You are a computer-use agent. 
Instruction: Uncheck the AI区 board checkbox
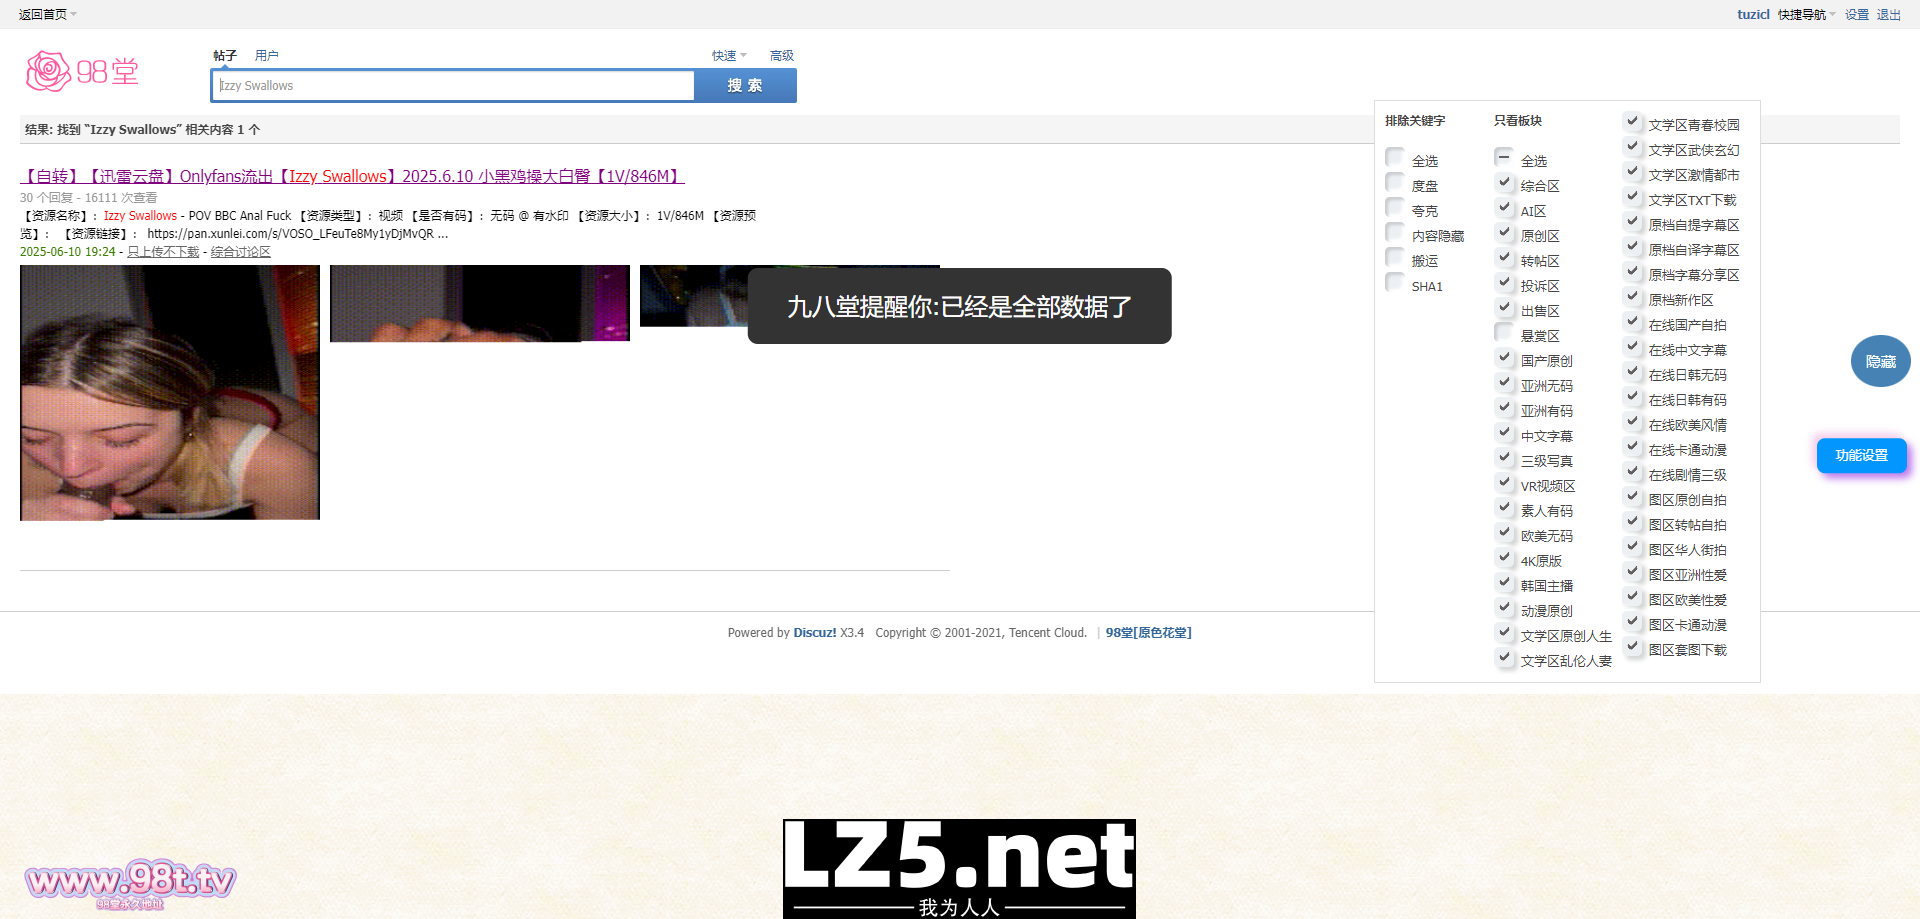[1504, 208]
